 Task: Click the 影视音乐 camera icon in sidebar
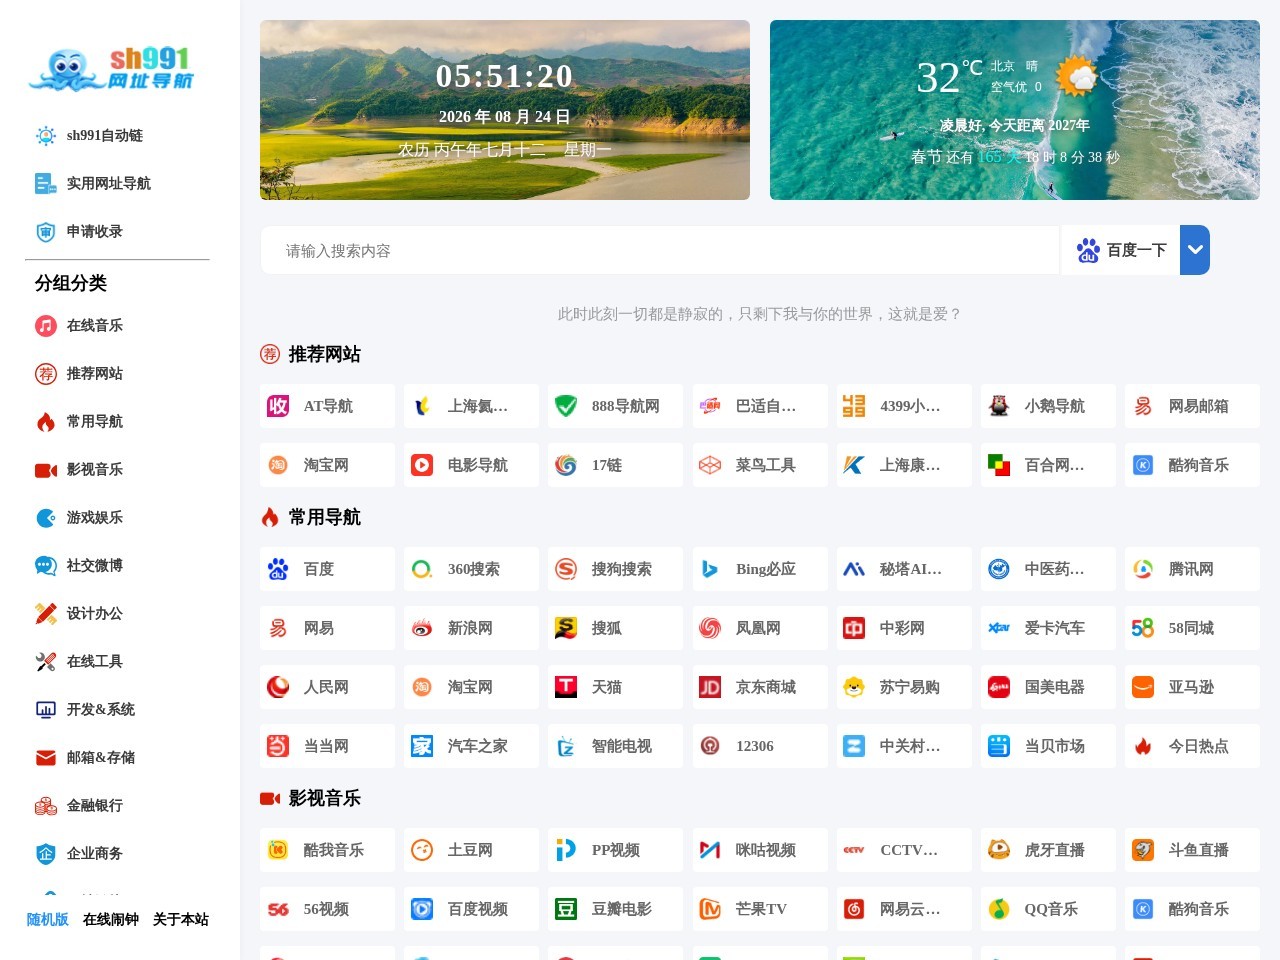pyautogui.click(x=46, y=470)
